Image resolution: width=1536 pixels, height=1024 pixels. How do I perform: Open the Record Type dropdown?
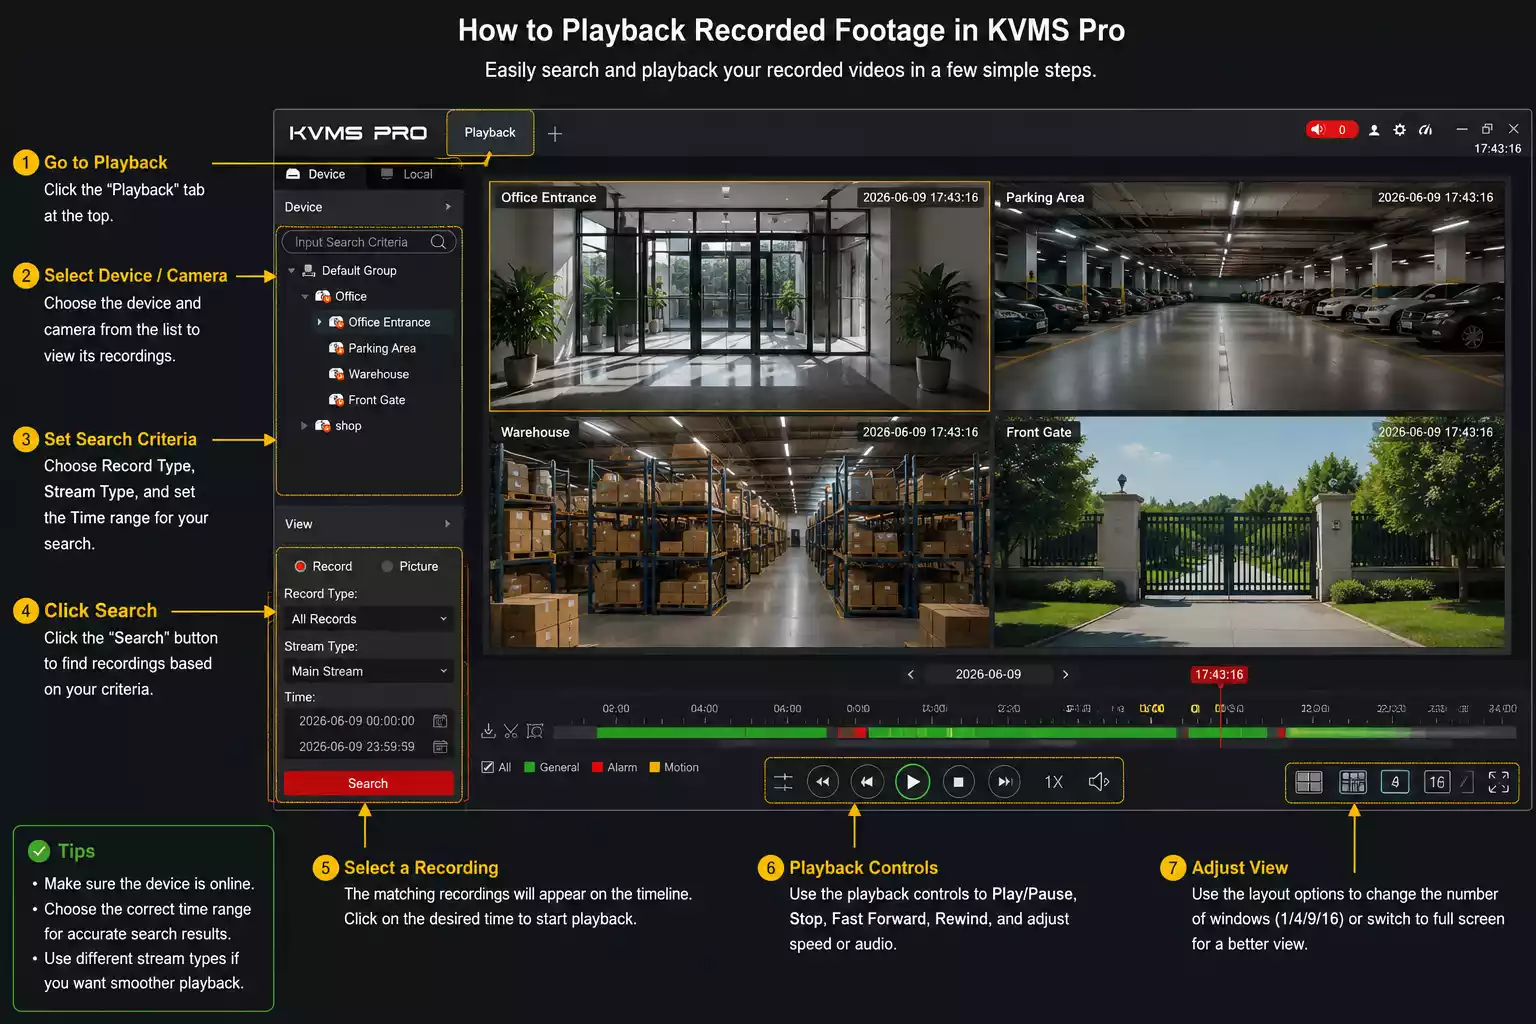tap(369, 619)
